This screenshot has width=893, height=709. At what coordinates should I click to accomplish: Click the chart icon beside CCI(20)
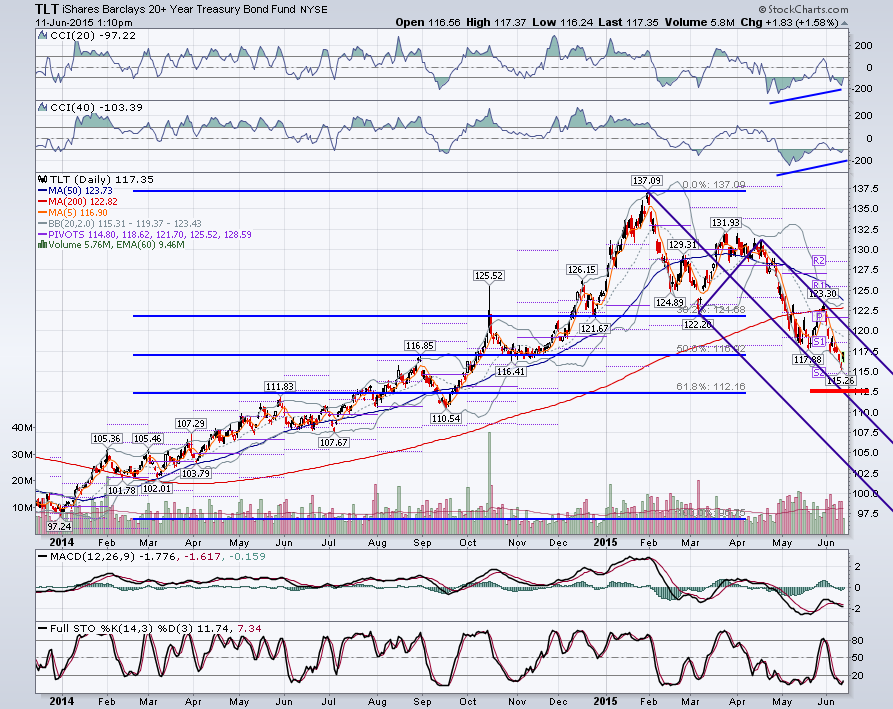click(43, 35)
